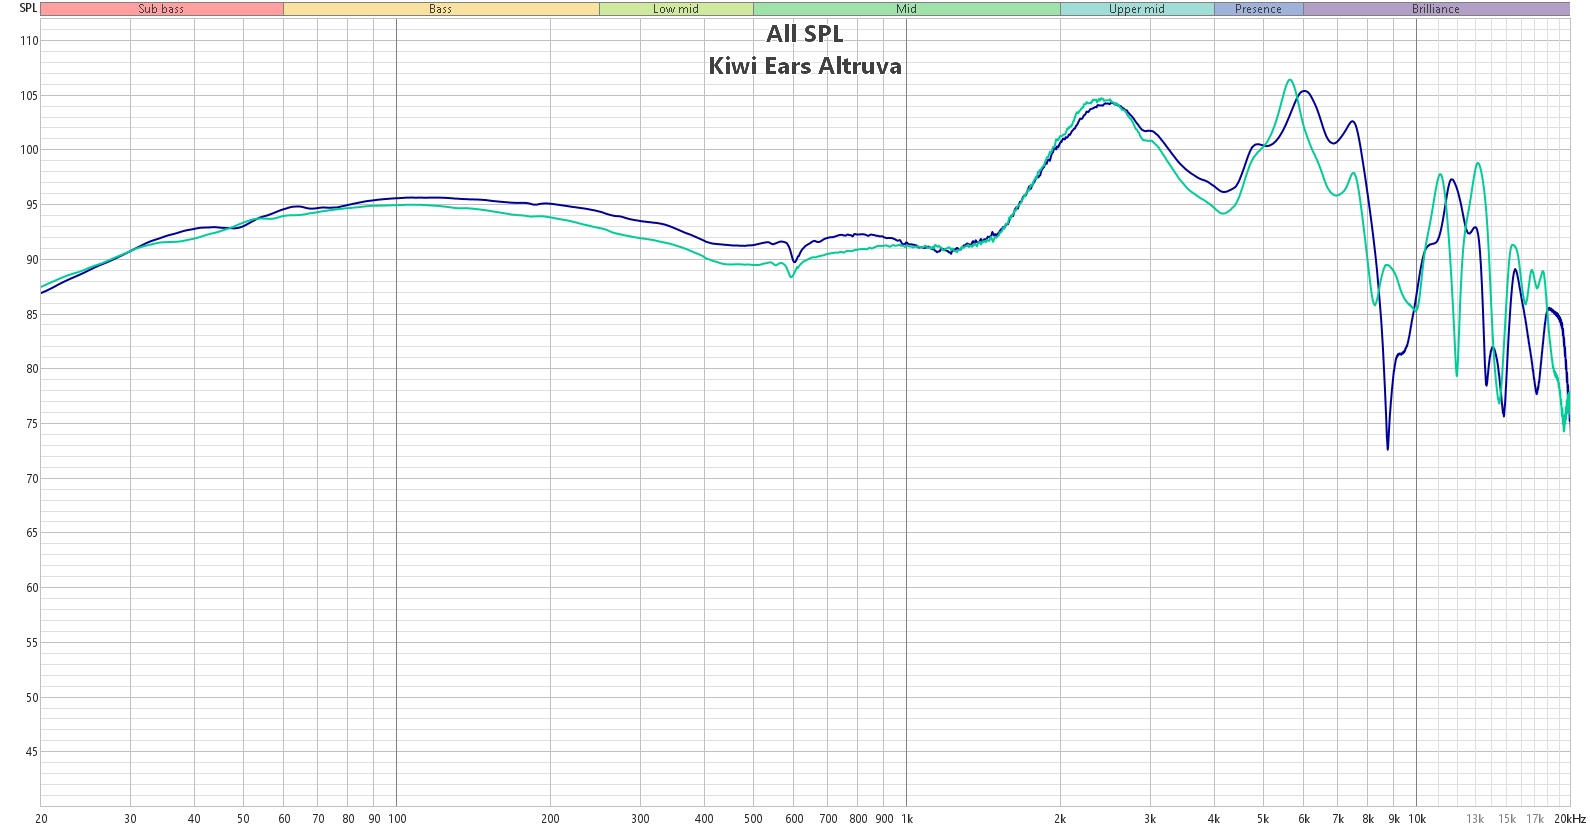Select the 70 Hz frequency axis label
Image resolution: width=1590 pixels, height=831 pixels.
click(318, 819)
